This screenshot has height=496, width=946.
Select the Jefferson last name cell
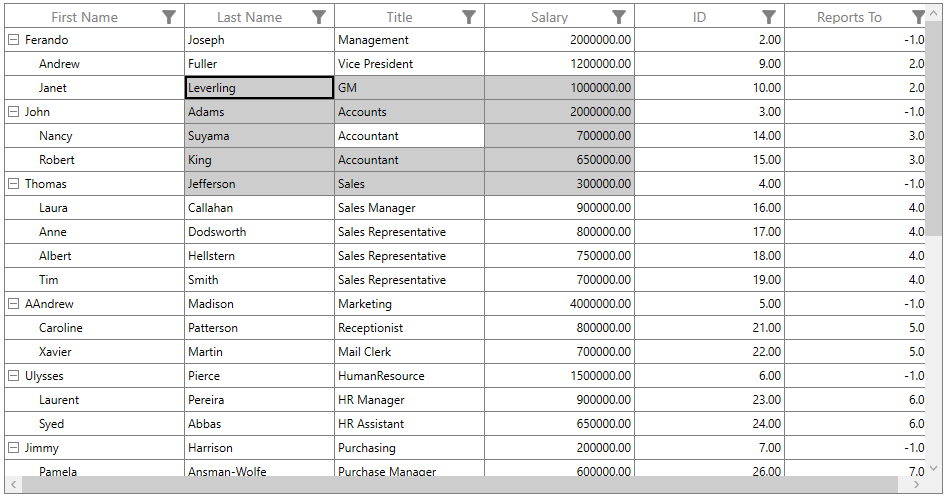(259, 183)
